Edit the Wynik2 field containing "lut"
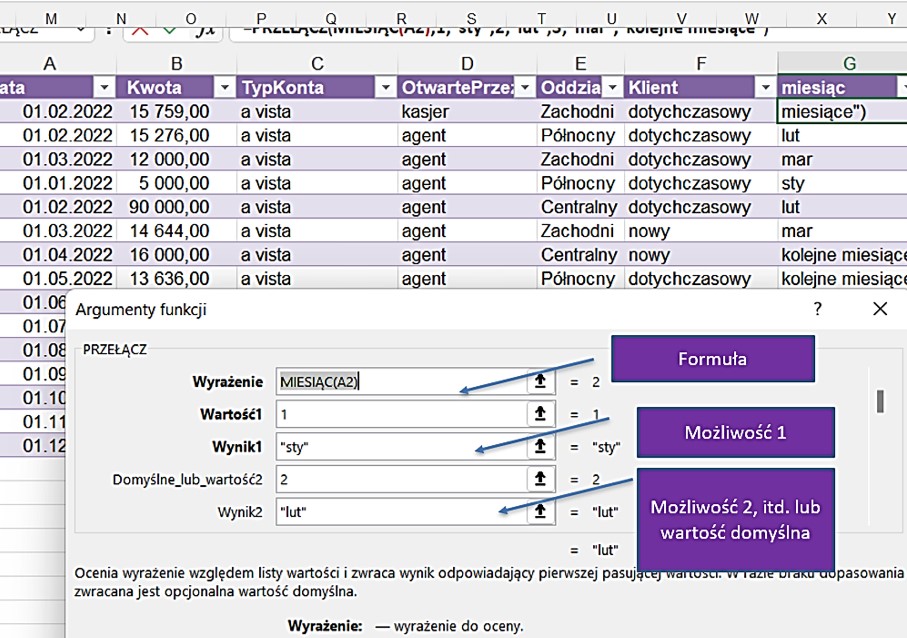This screenshot has height=638, width=907. [x=401, y=511]
